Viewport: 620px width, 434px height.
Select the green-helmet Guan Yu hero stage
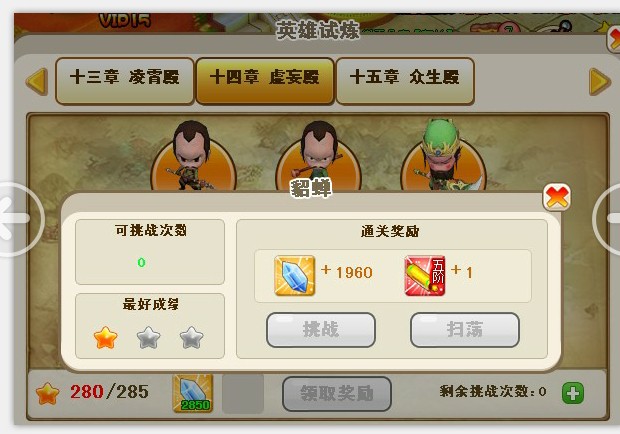(x=443, y=156)
